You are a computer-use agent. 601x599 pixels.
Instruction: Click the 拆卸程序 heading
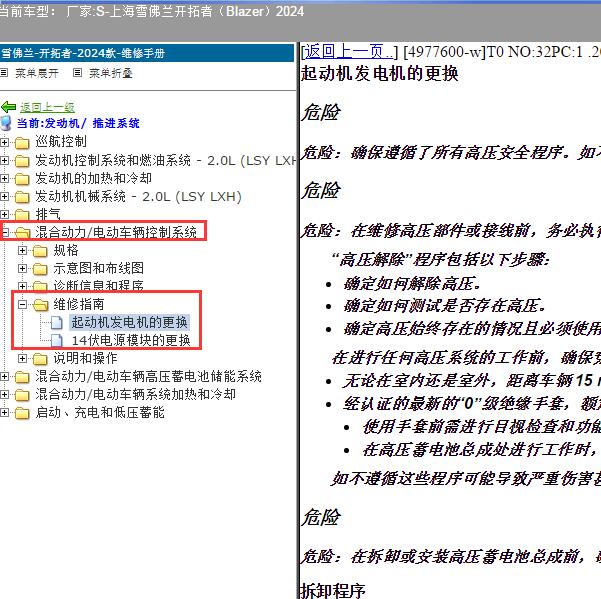tap(333, 591)
